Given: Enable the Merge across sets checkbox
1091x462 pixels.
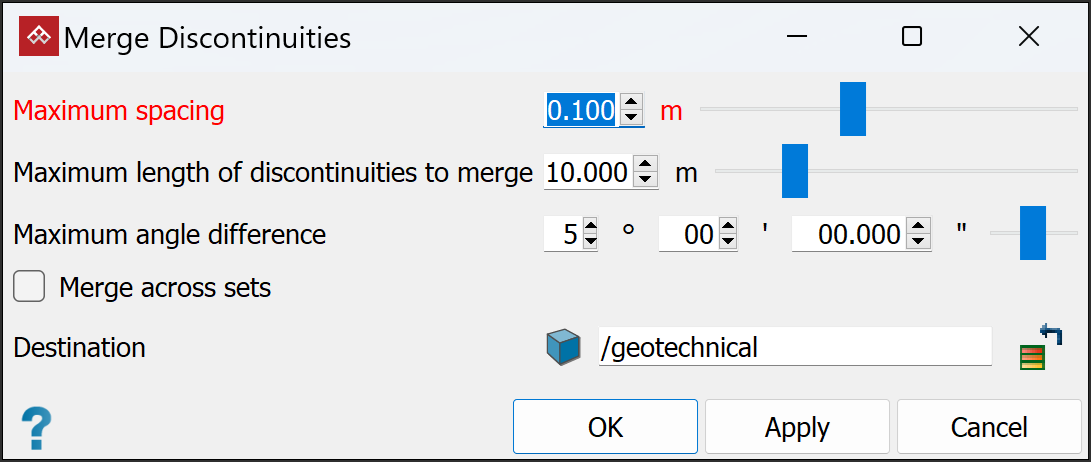Looking at the screenshot, I should [x=29, y=288].
